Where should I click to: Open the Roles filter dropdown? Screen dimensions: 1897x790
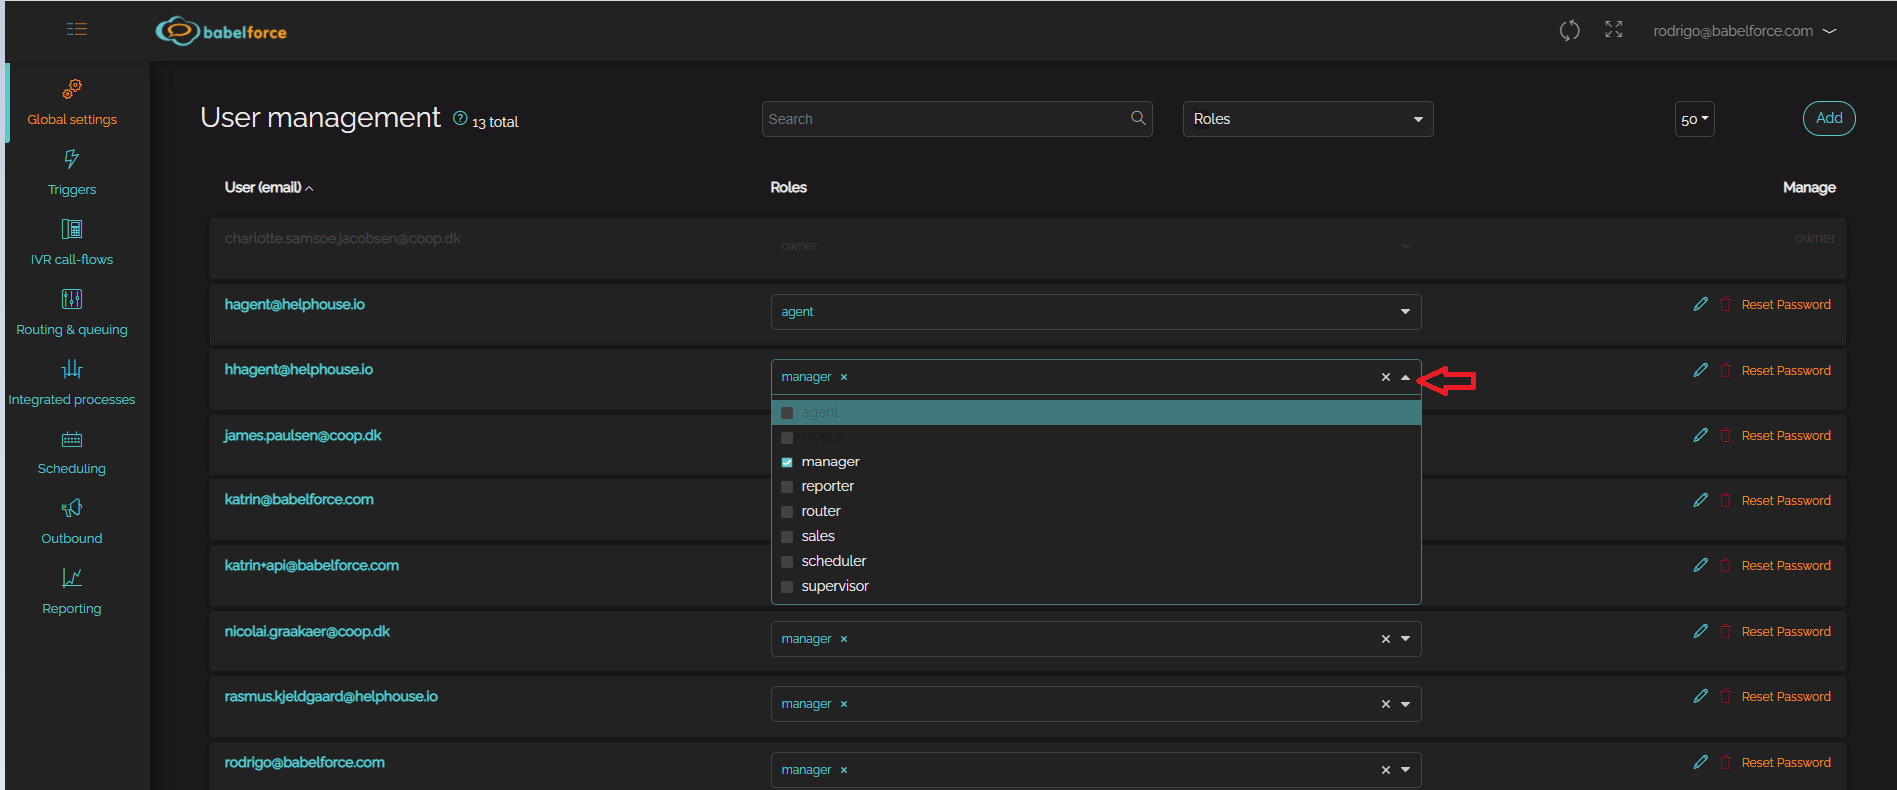pyautogui.click(x=1308, y=119)
